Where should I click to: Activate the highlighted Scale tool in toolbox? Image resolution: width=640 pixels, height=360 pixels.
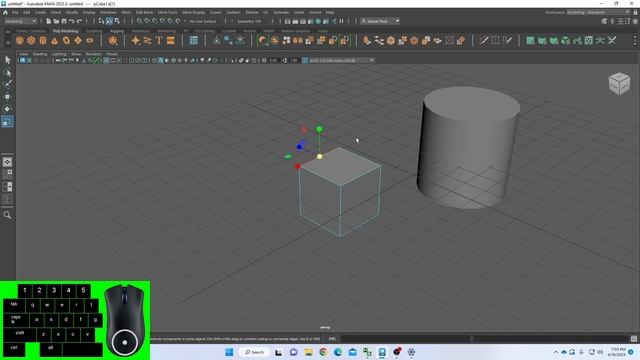coord(7,121)
